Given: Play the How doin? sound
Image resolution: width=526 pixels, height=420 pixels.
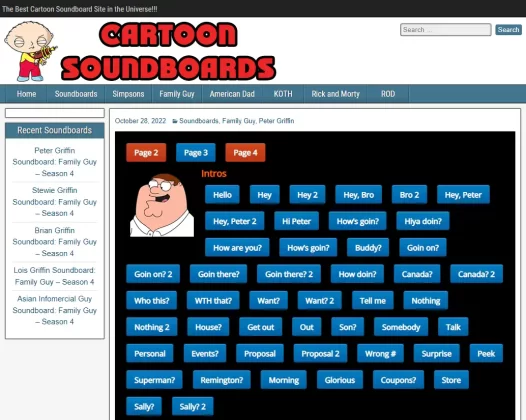Looking at the screenshot, I should tap(357, 274).
